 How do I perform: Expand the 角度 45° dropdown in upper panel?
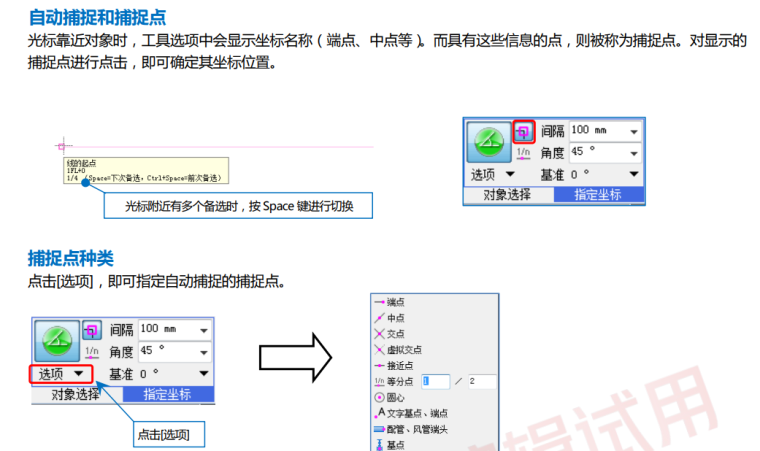634,153
